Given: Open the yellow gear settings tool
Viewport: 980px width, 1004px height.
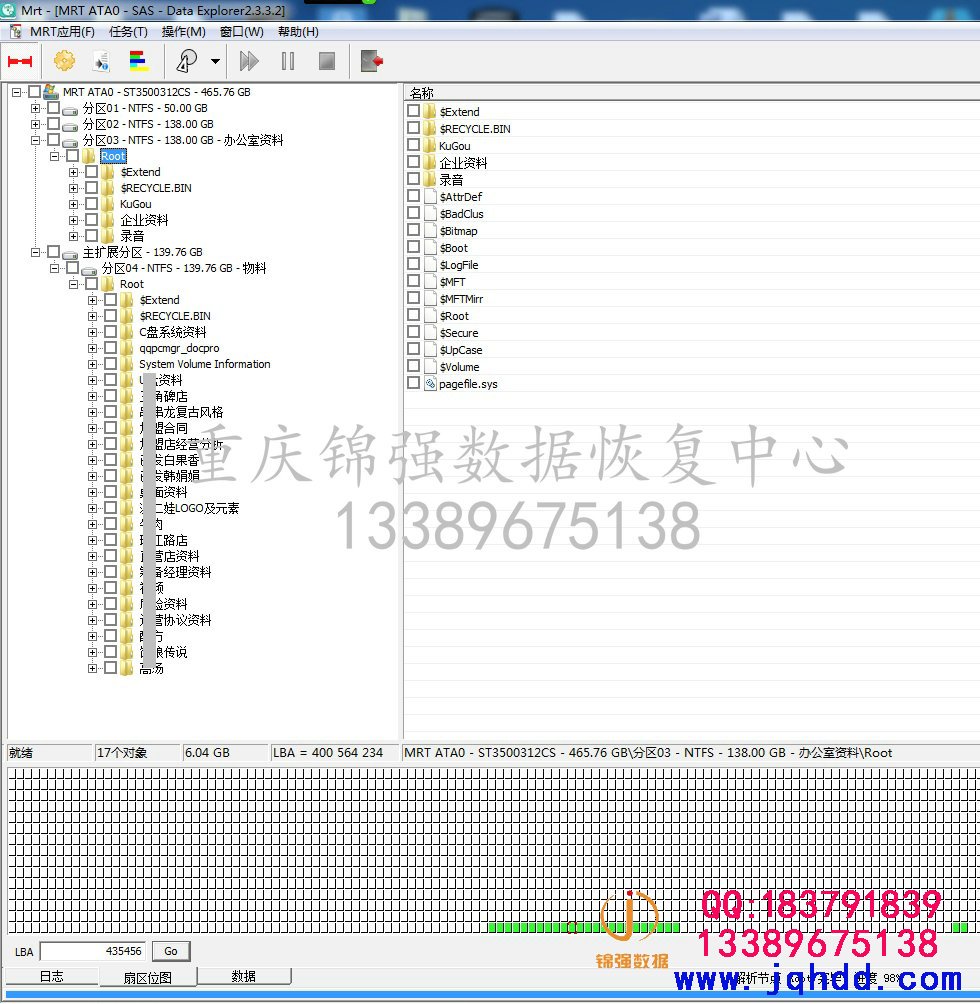Looking at the screenshot, I should (64, 61).
